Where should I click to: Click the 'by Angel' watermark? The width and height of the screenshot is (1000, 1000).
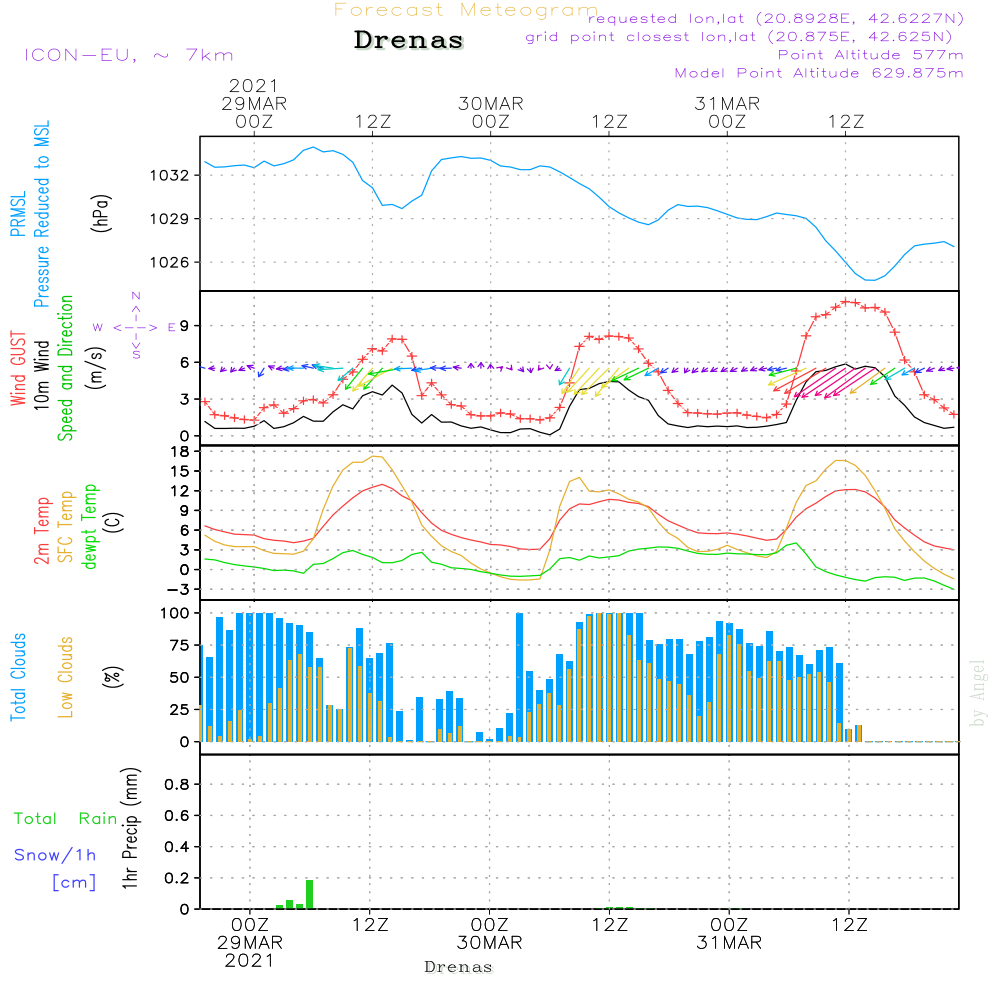click(x=977, y=692)
